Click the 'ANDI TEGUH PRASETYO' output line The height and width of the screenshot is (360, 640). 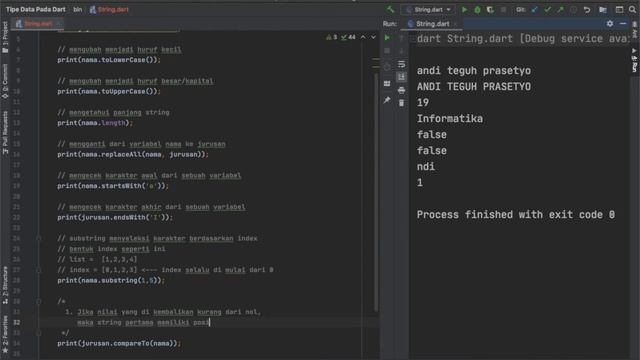(x=473, y=87)
